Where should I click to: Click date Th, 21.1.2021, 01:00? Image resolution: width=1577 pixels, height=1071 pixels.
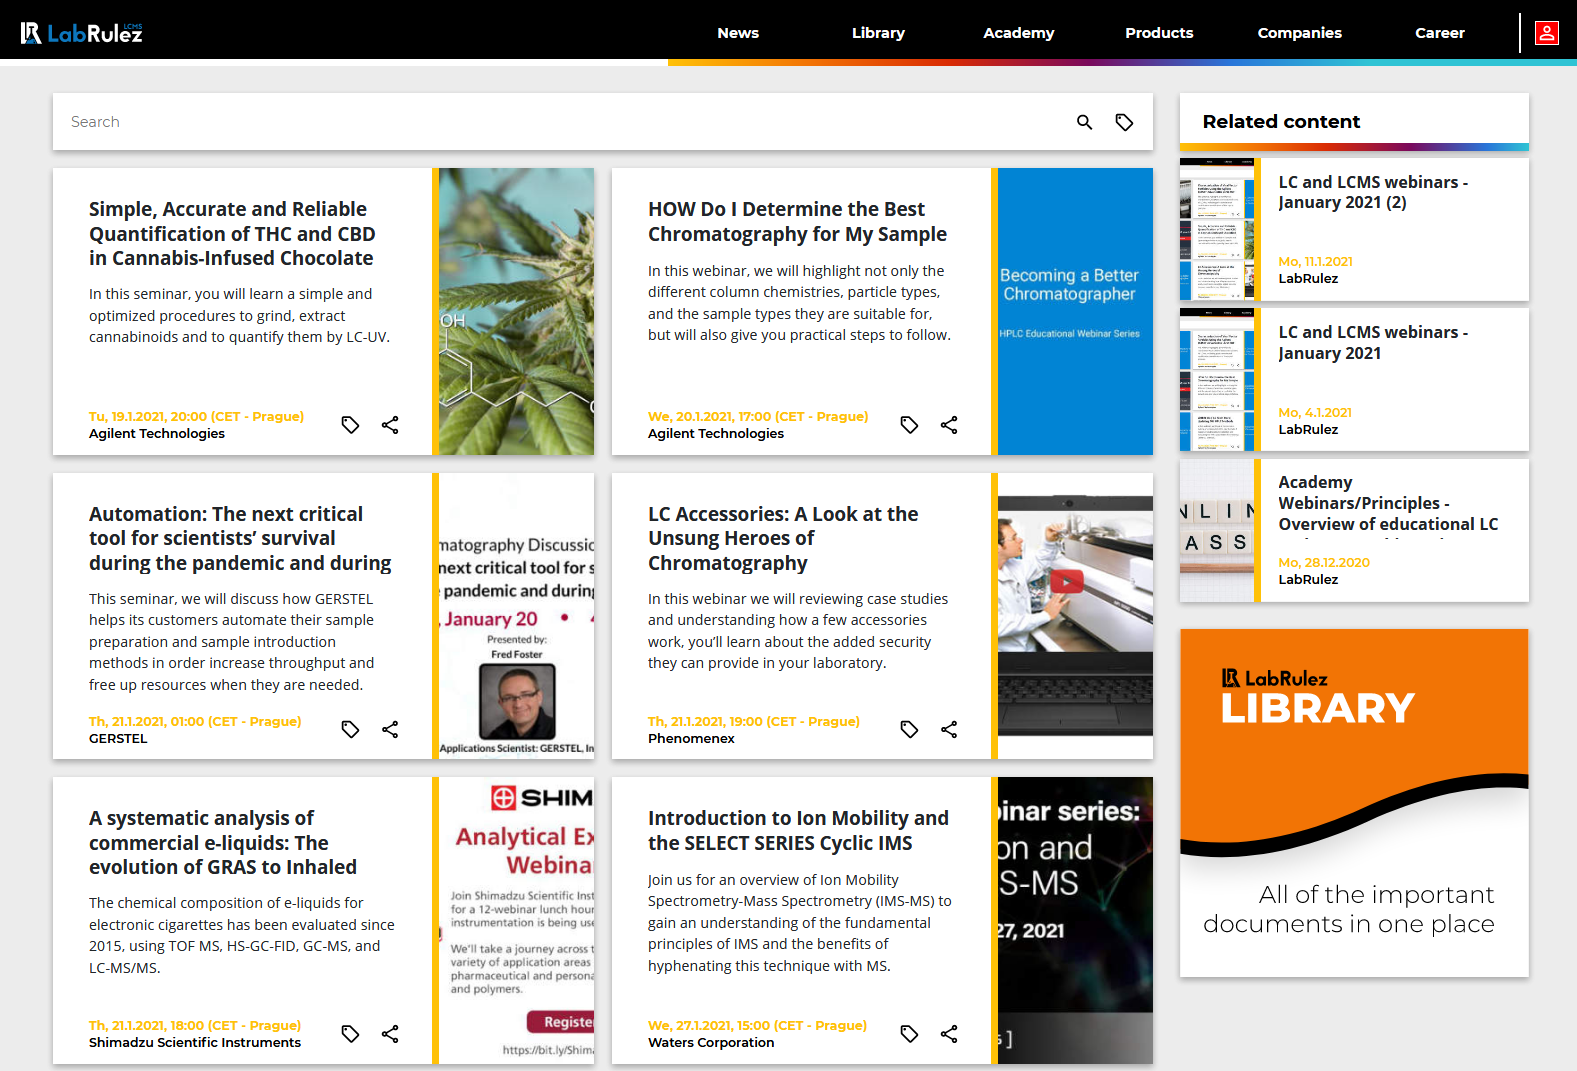195,722
